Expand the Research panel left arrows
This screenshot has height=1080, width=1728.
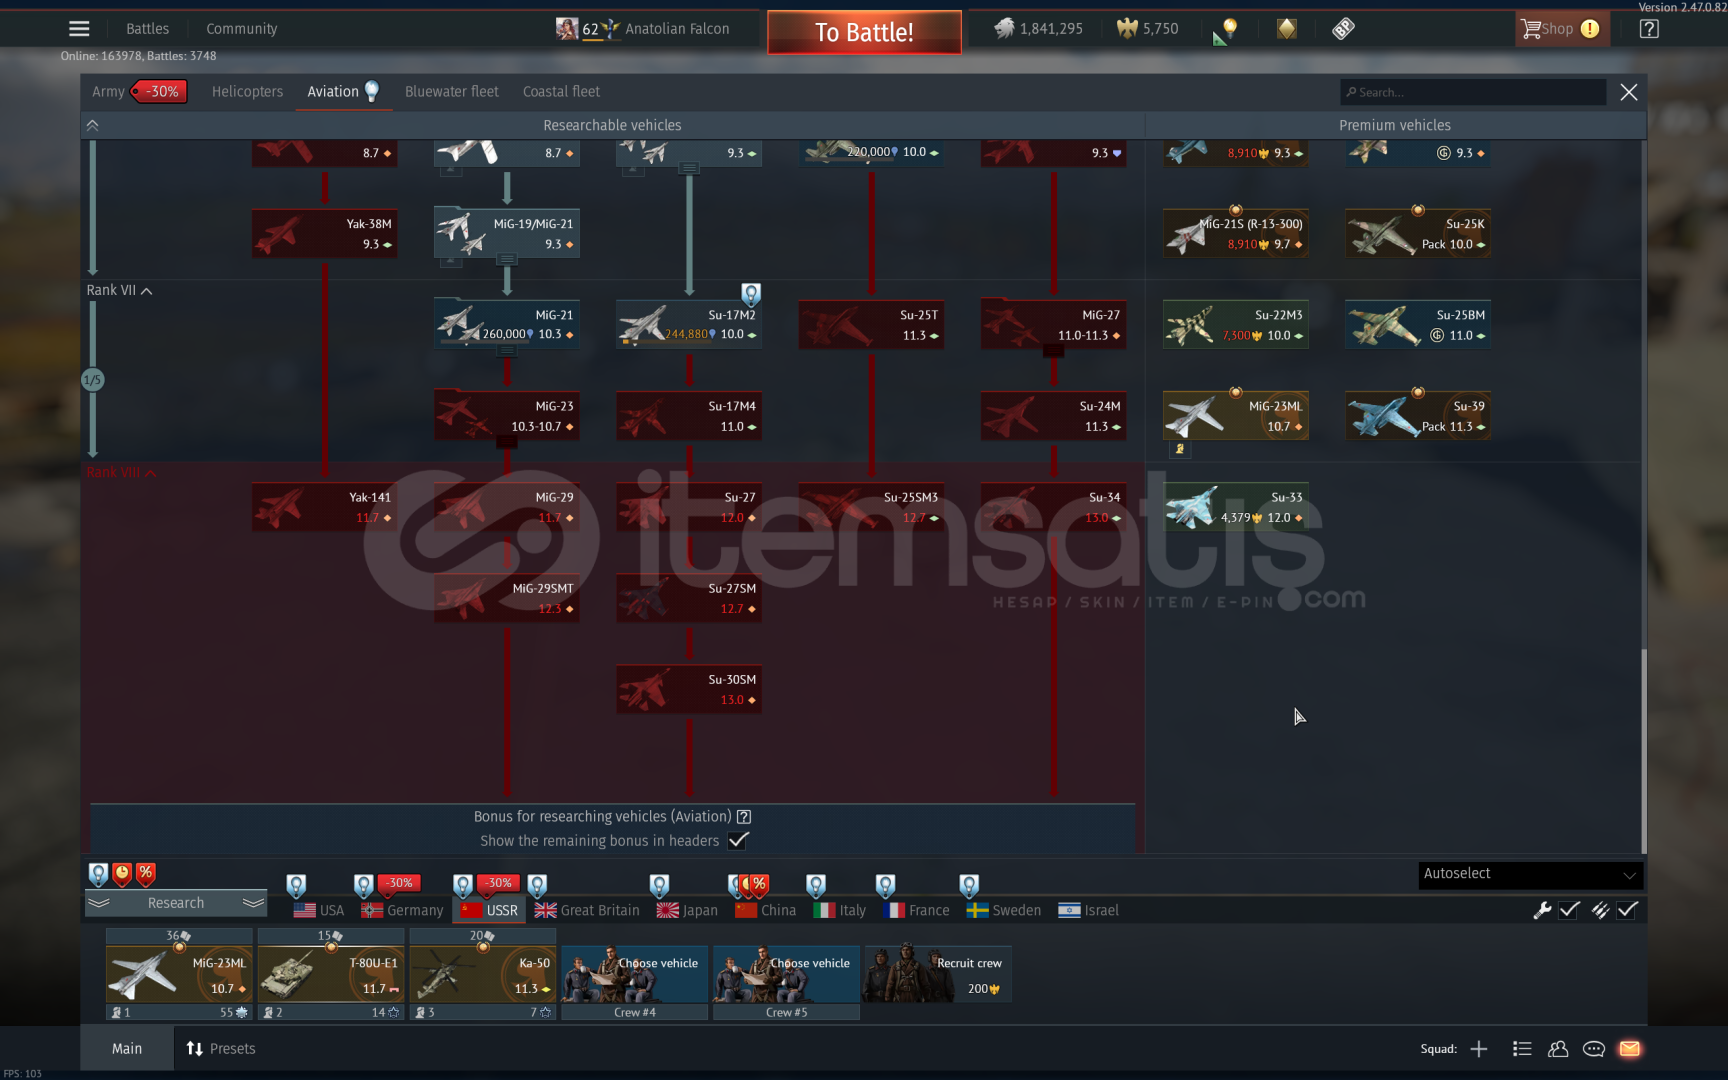tap(98, 903)
